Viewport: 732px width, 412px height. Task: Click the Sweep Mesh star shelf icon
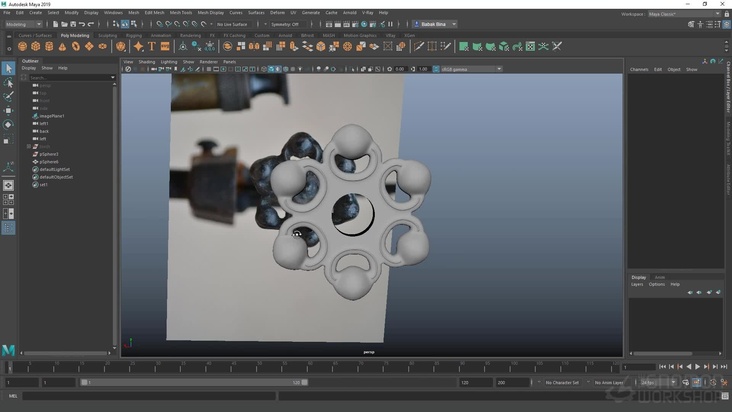(138, 46)
